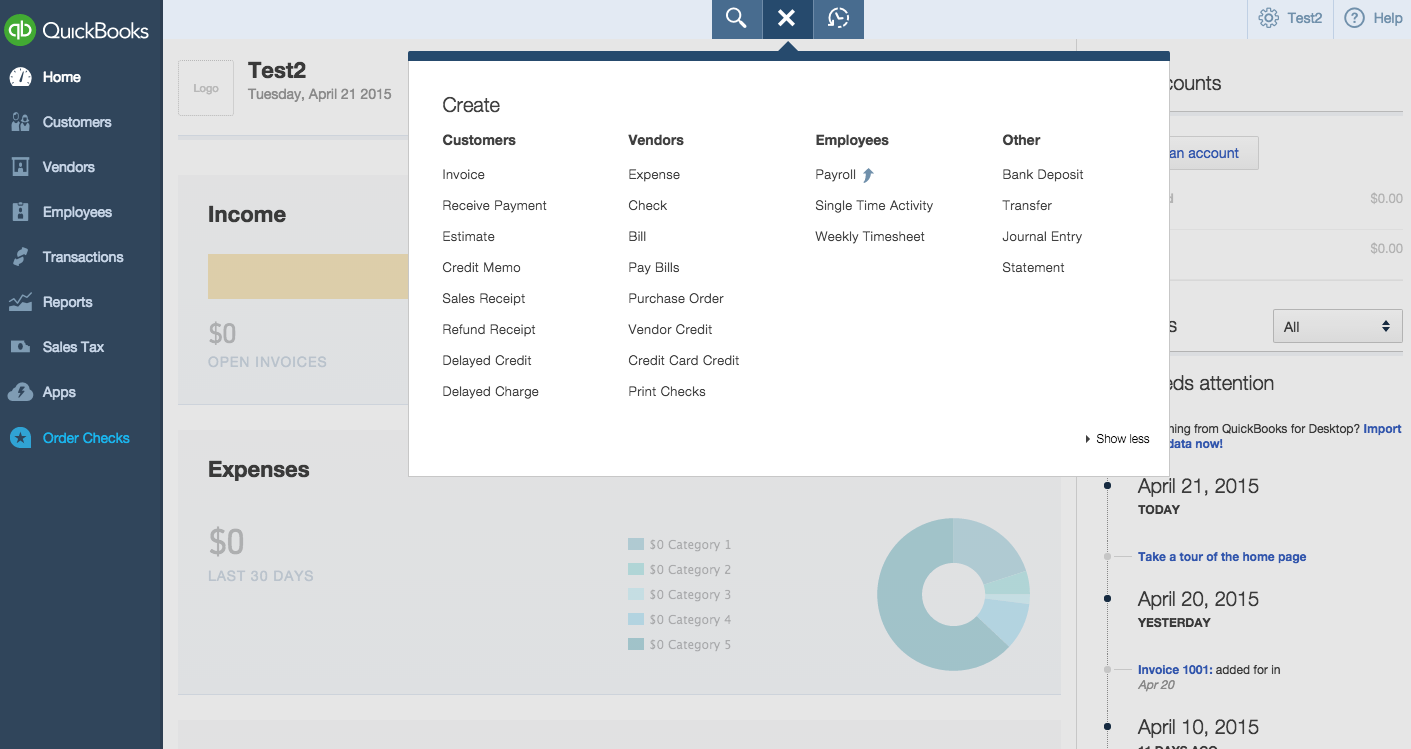Create an Estimate
The image size is (1411, 749).
point(468,236)
